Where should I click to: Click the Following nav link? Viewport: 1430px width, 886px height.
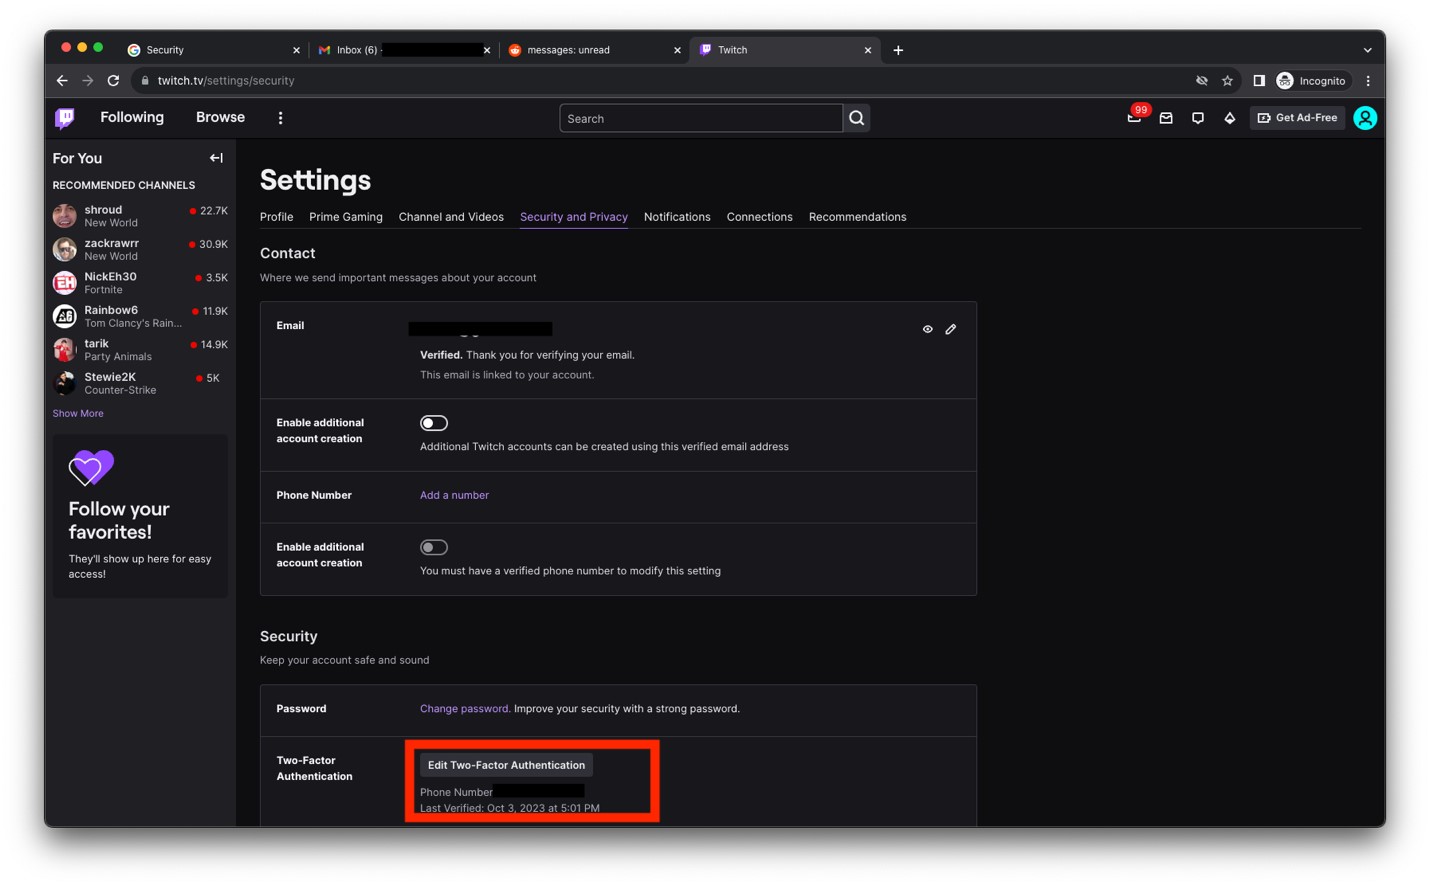point(132,117)
